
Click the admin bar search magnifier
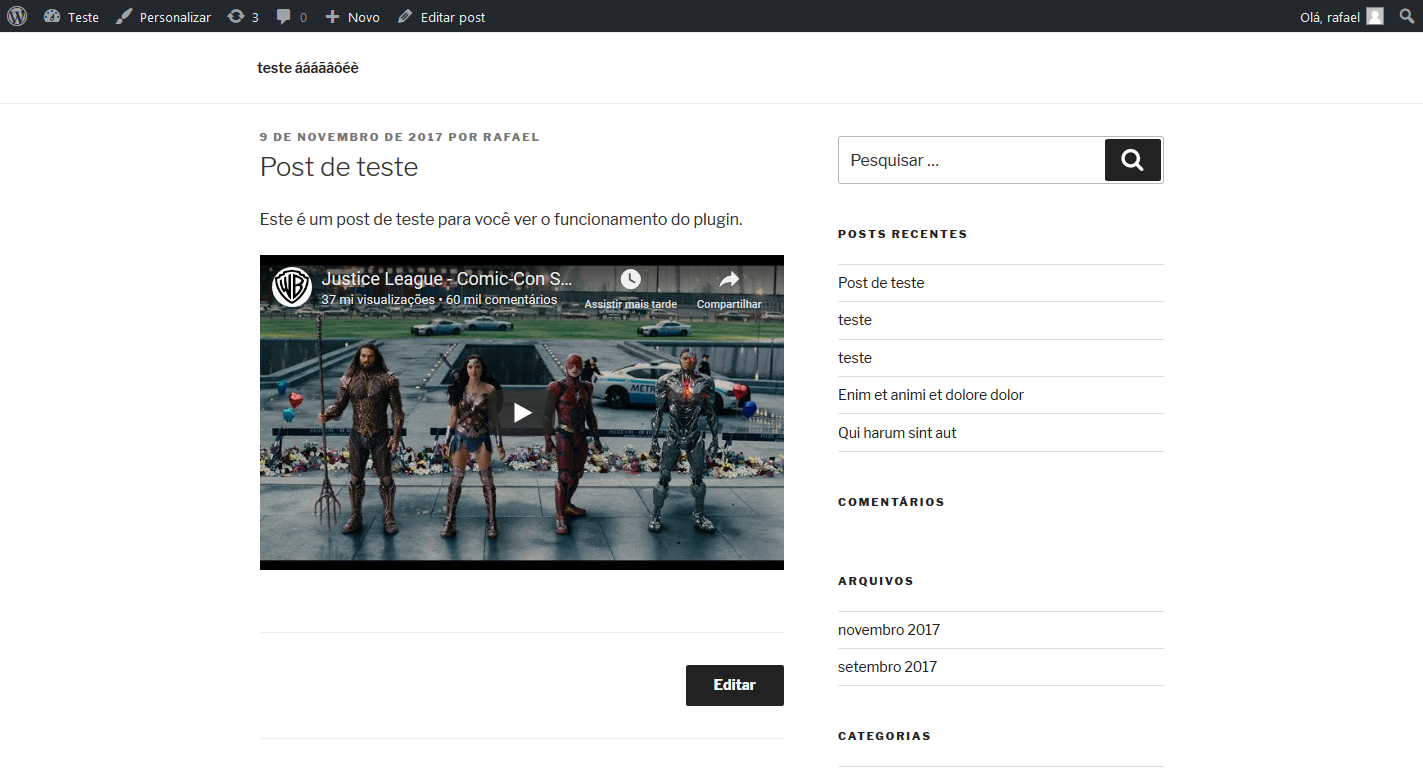1407,16
